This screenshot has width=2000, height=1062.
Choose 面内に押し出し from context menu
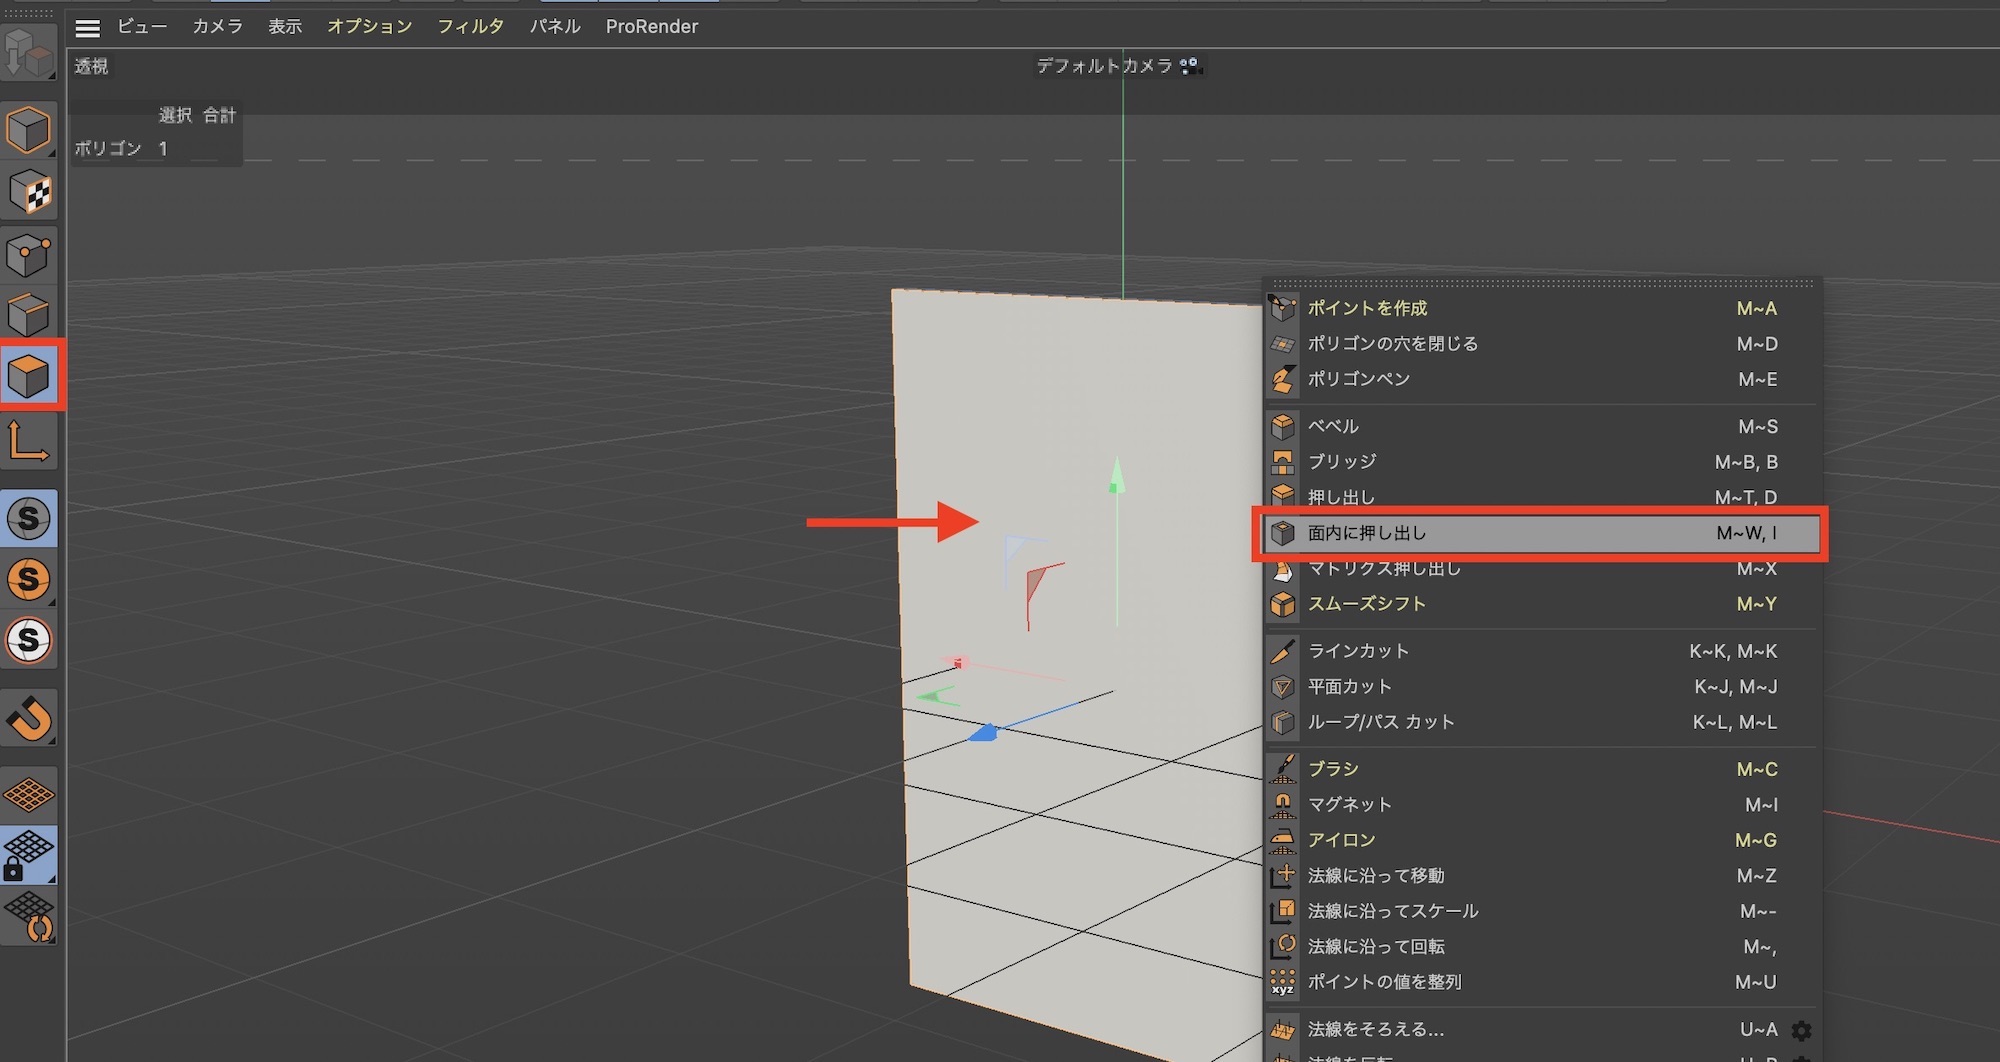1366,533
